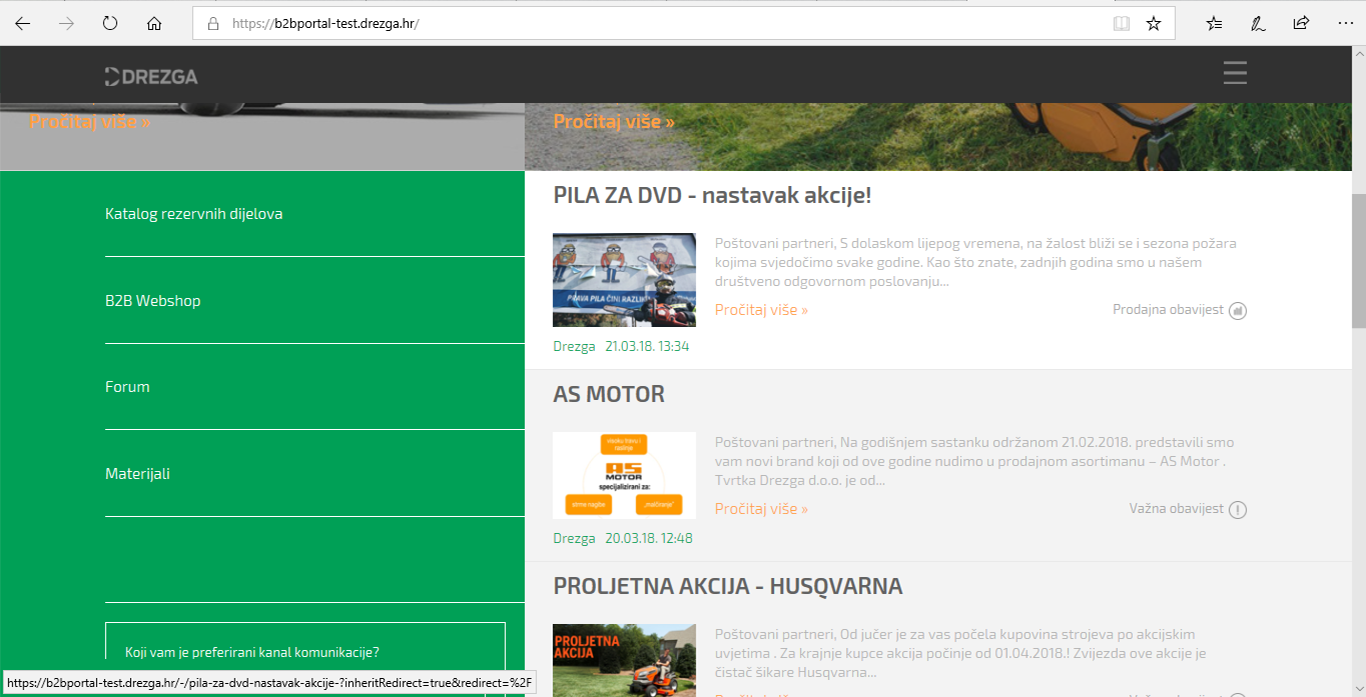This screenshot has height=697, width=1366.
Task: Open the AS Motor article thumbnail
Action: coord(624,475)
